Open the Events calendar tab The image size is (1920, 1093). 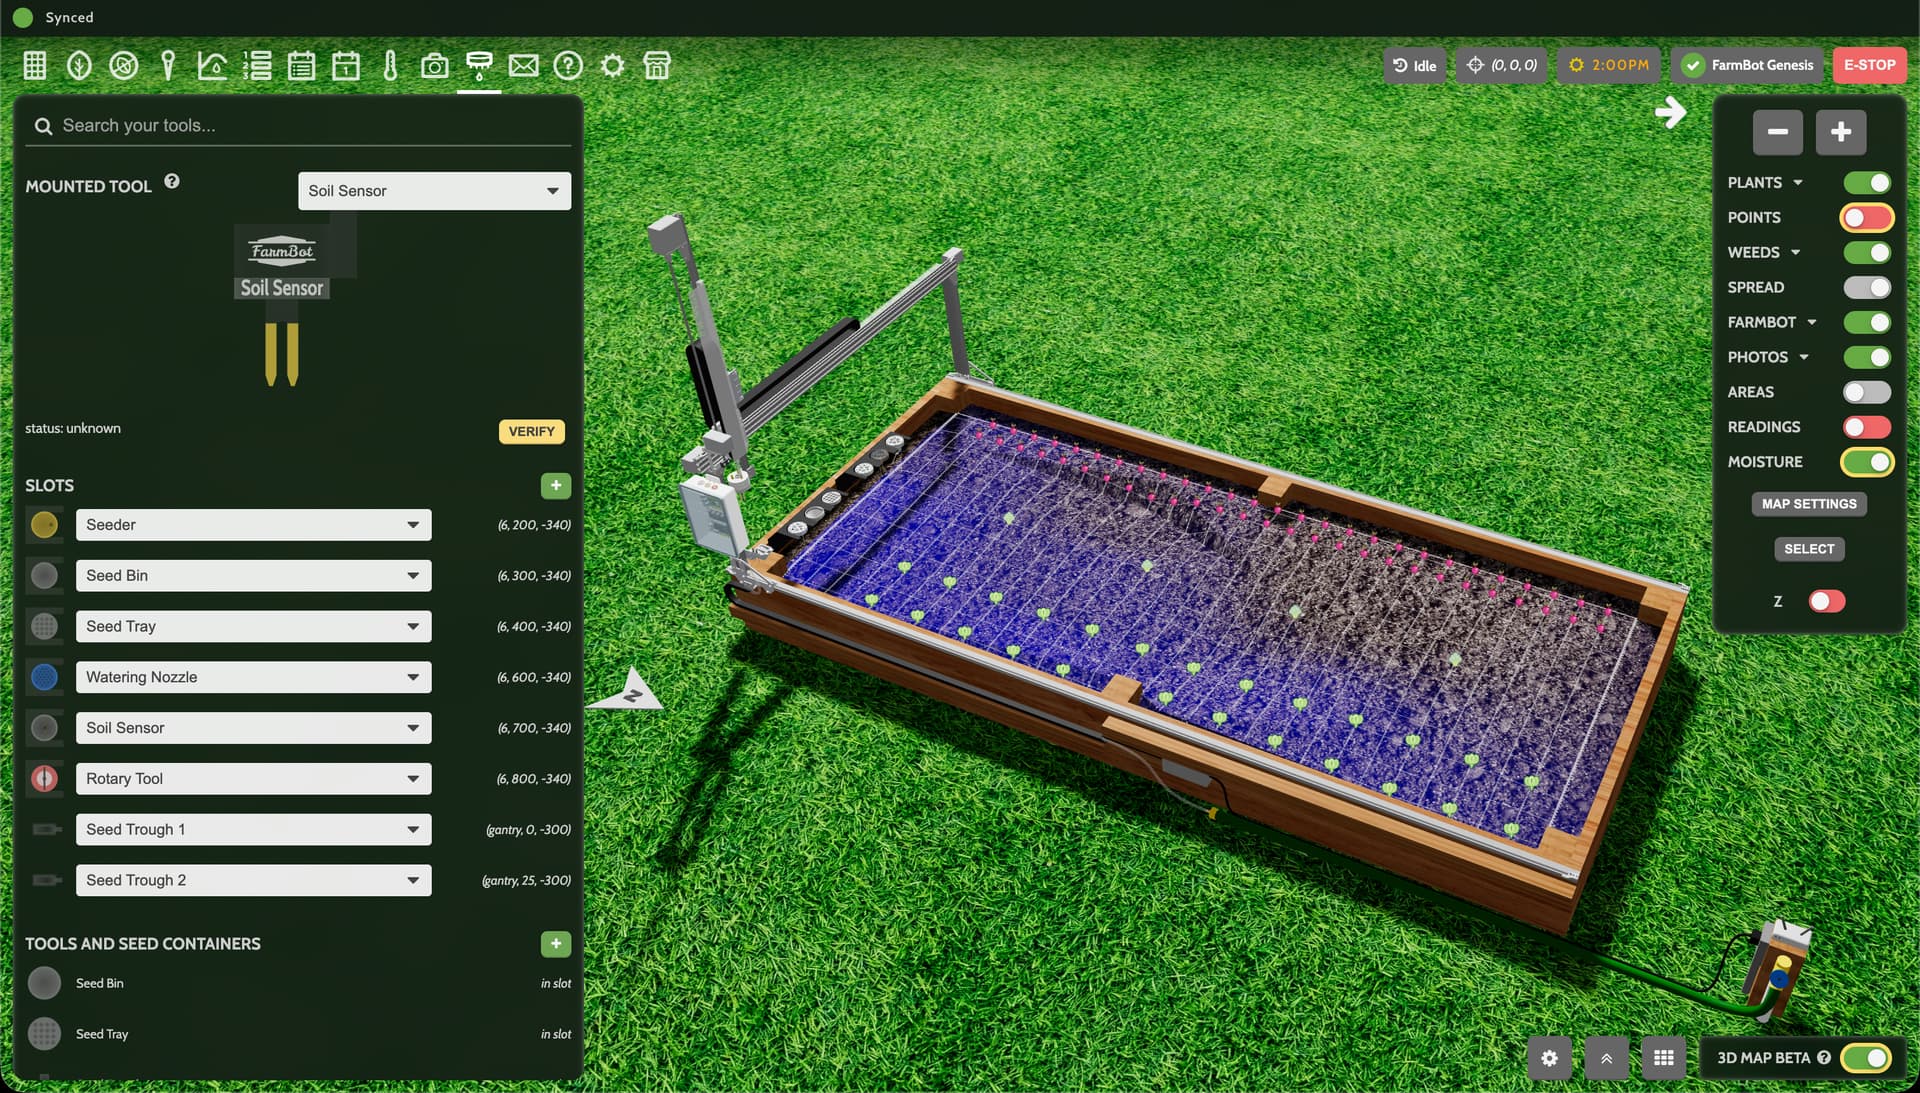[346, 66]
